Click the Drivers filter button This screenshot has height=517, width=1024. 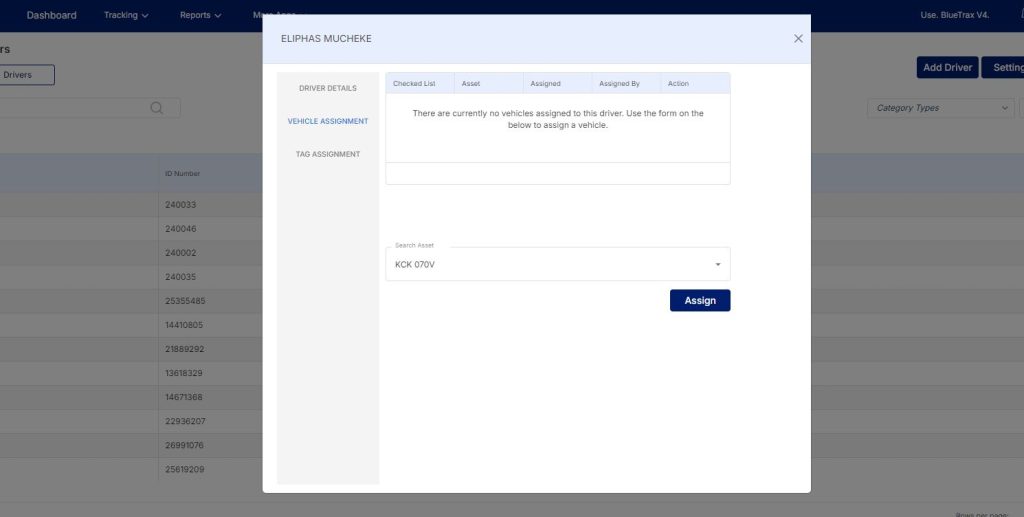pos(26,75)
